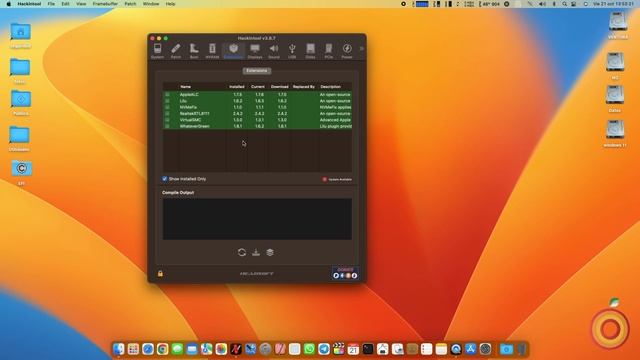640x360 pixels.
Task: Open App Store from the Dock
Action: click(x=471, y=349)
